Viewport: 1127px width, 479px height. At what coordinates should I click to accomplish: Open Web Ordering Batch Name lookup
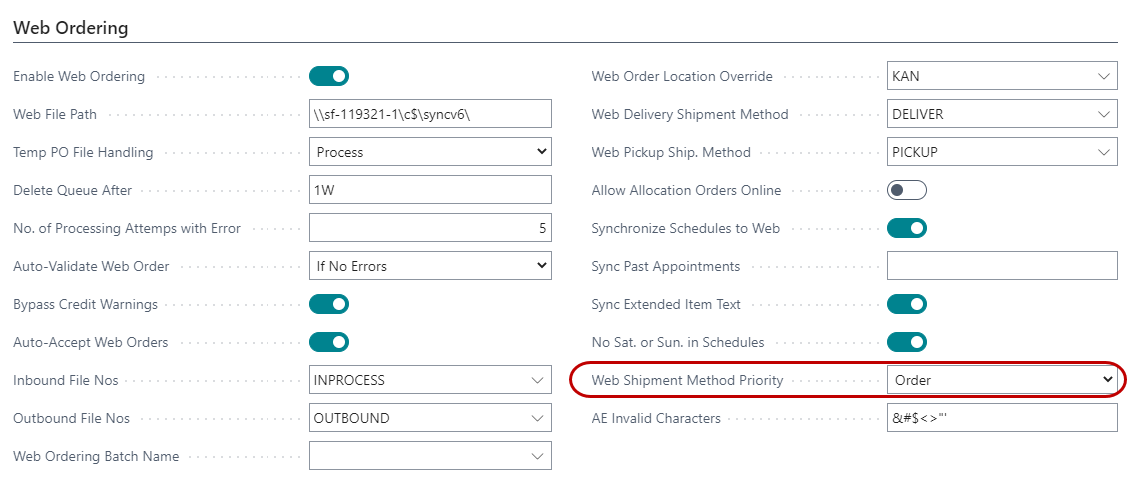coord(538,456)
